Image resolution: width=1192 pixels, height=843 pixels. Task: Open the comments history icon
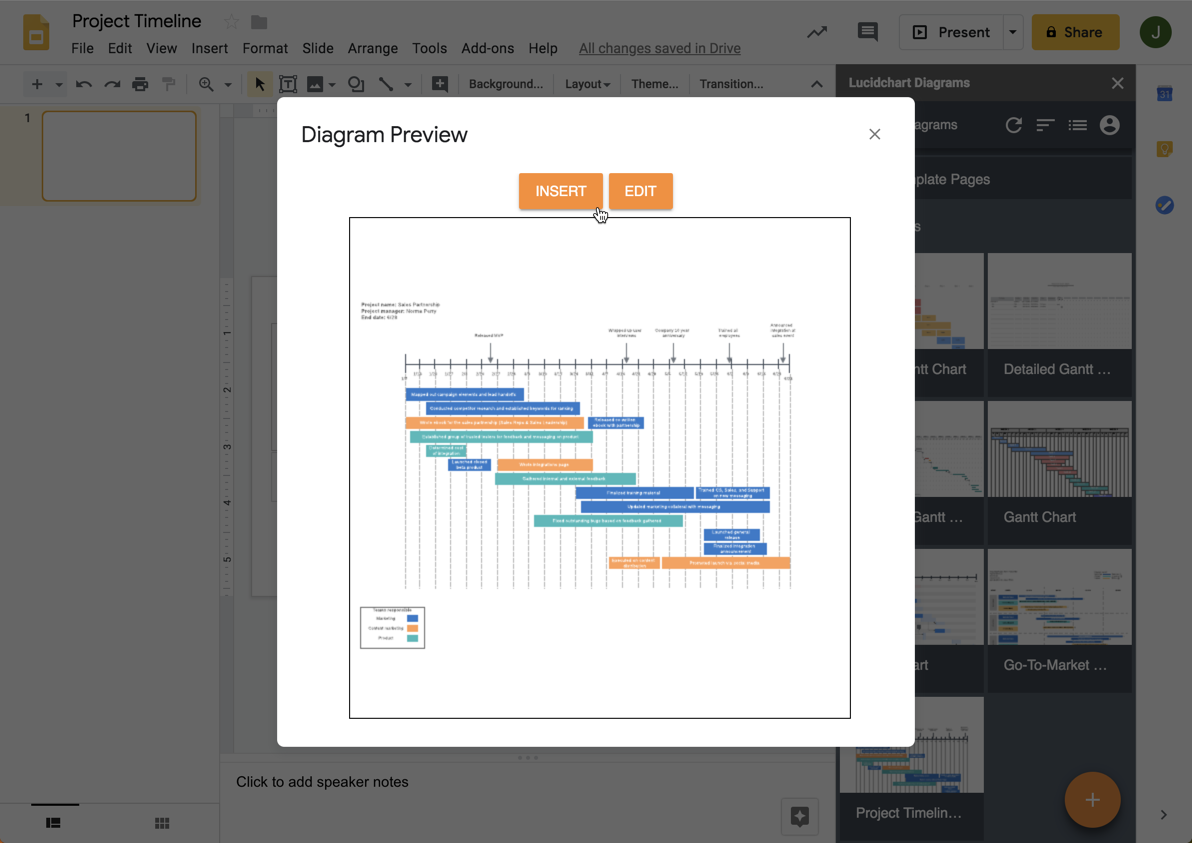(867, 32)
